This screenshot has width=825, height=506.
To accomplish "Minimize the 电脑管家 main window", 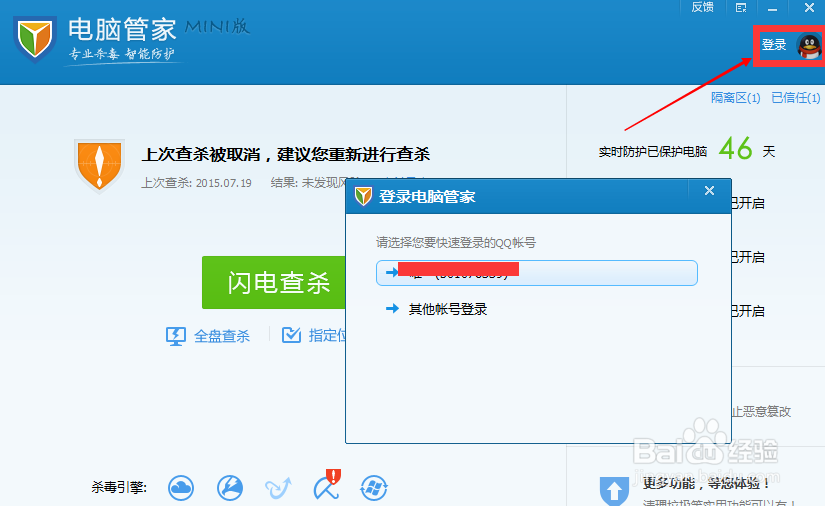I will point(772,9).
